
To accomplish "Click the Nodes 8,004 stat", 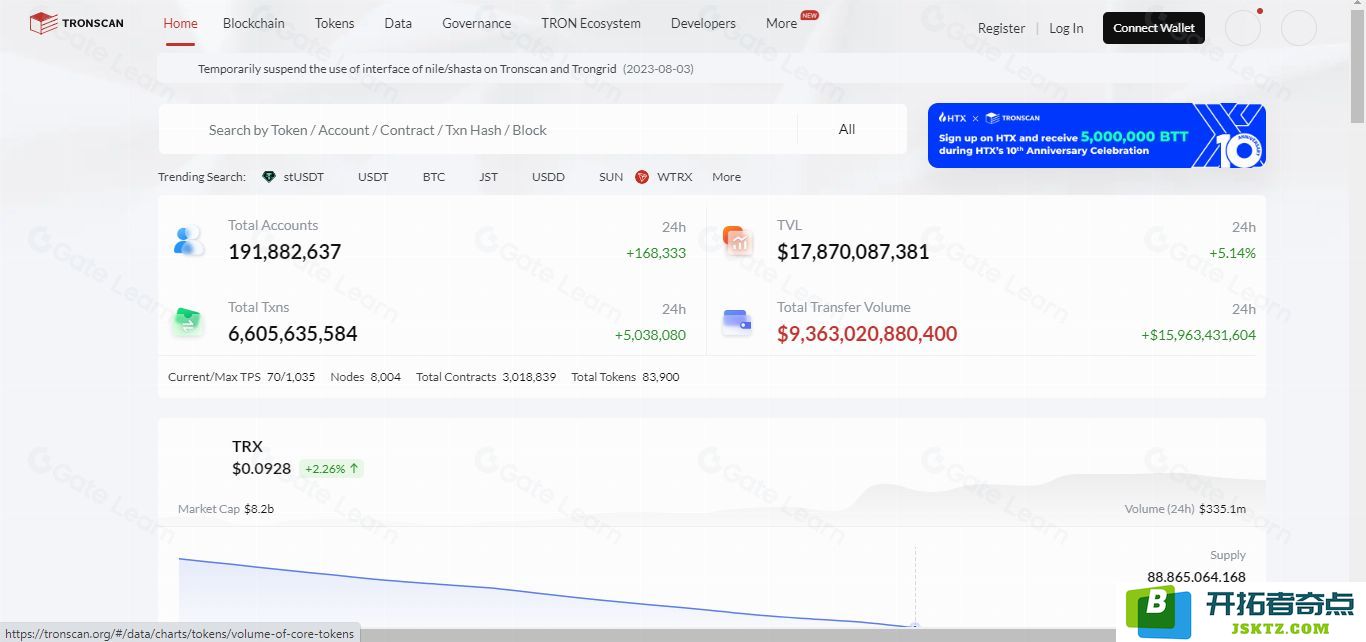I will point(365,377).
